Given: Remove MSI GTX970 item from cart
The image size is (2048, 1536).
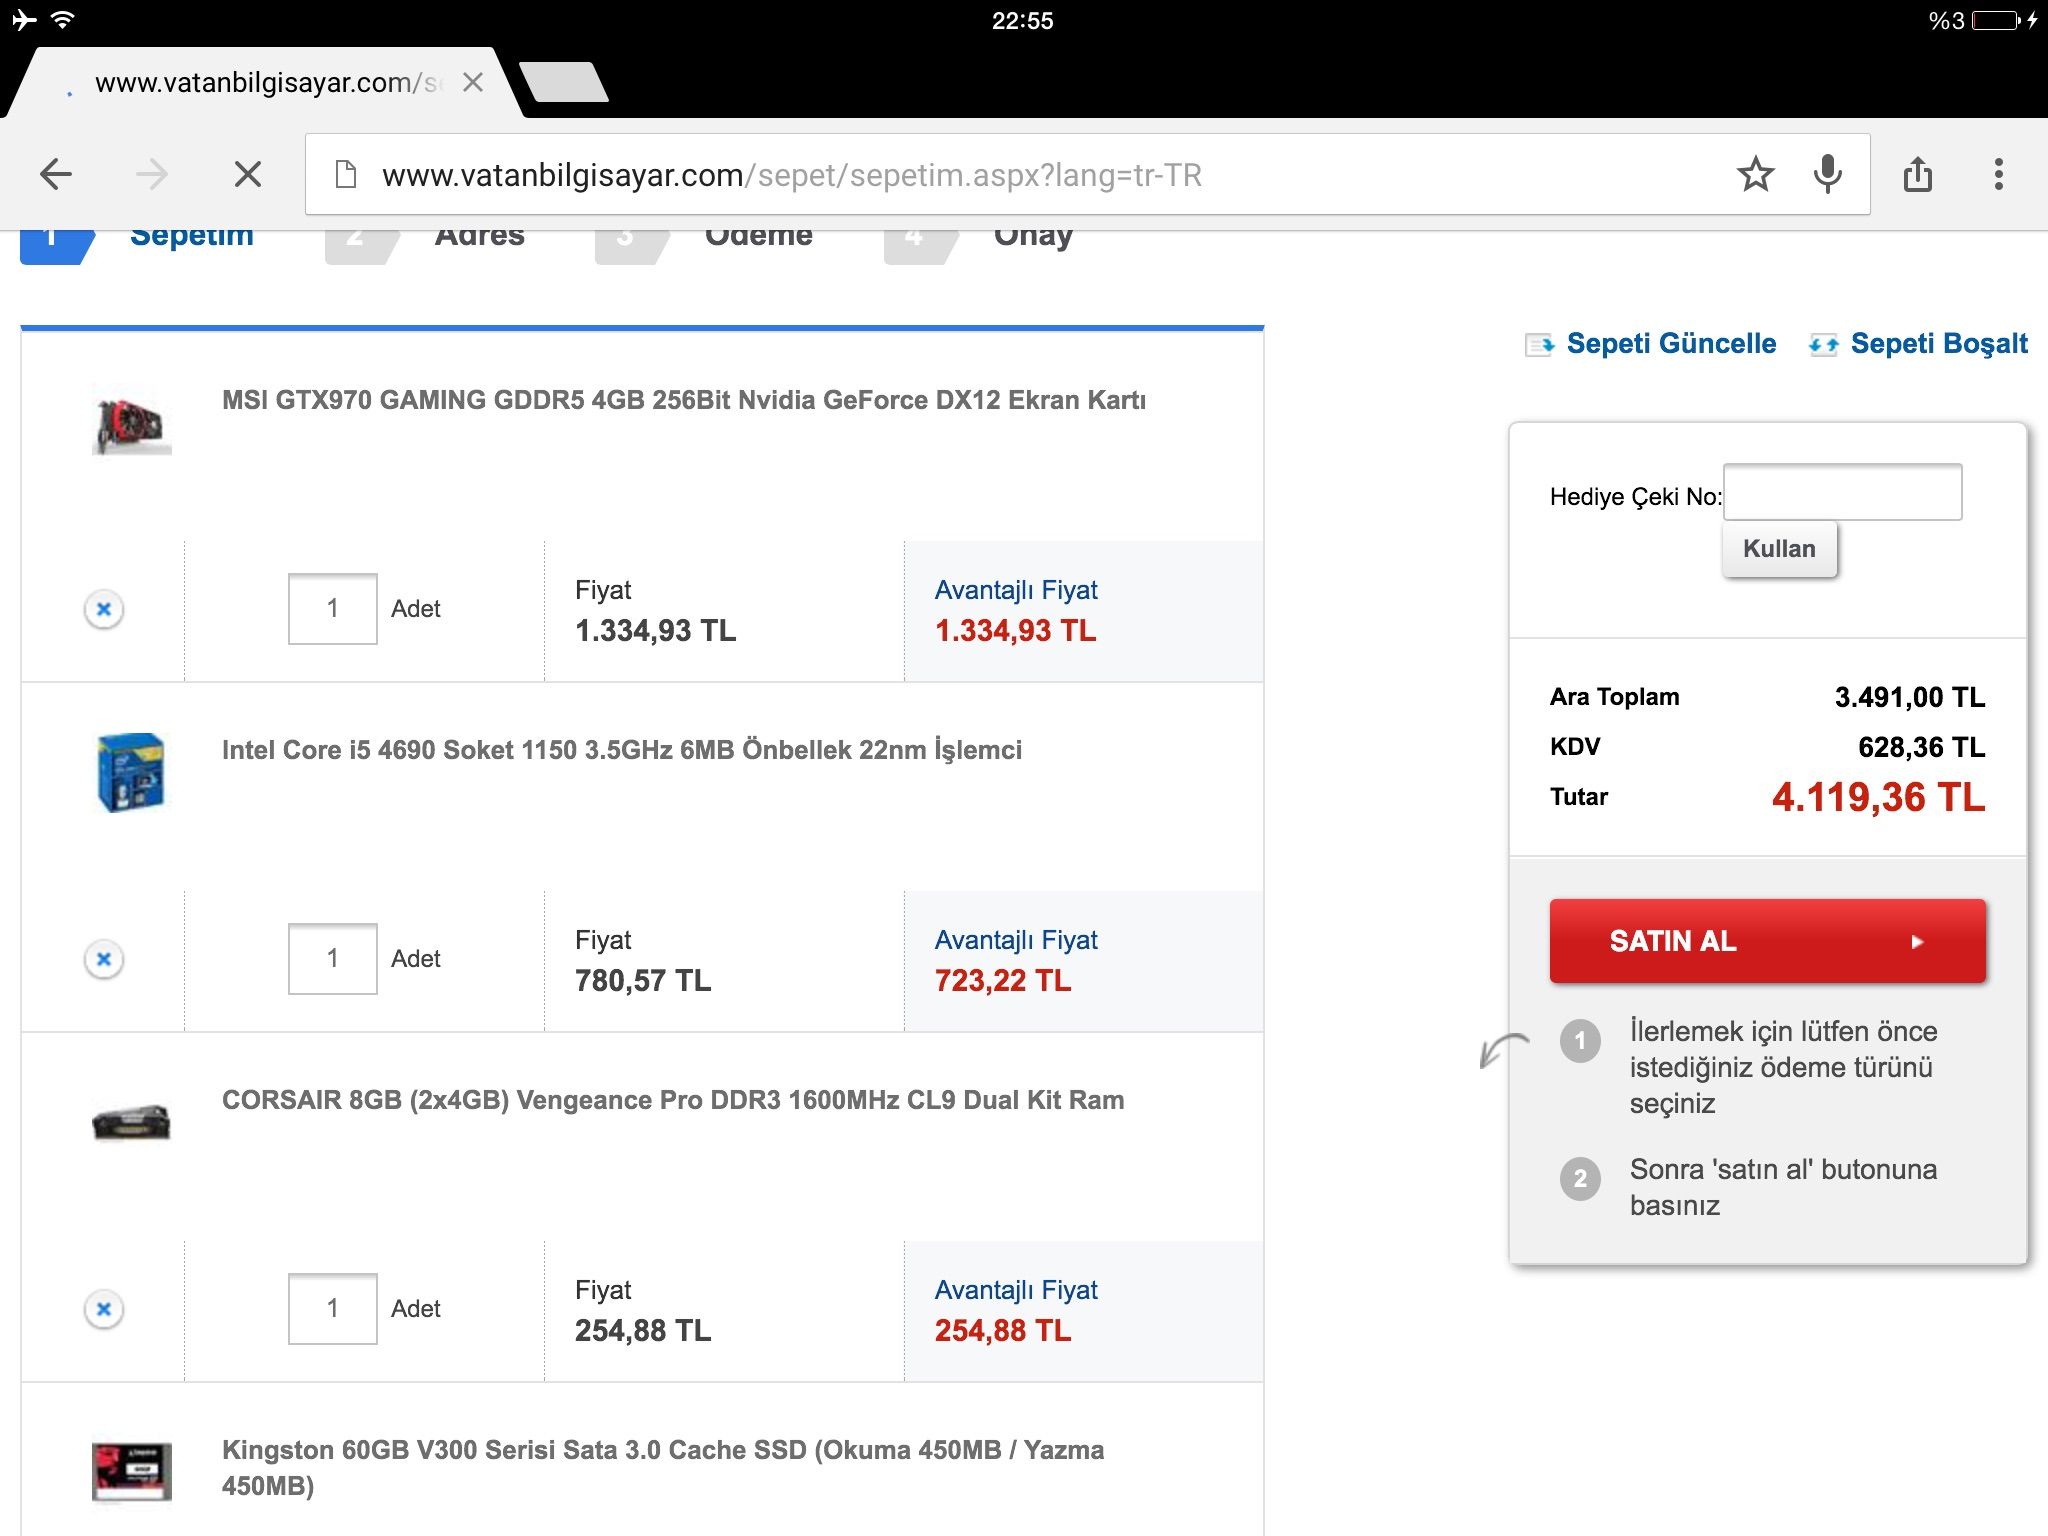Looking at the screenshot, I should coord(104,609).
